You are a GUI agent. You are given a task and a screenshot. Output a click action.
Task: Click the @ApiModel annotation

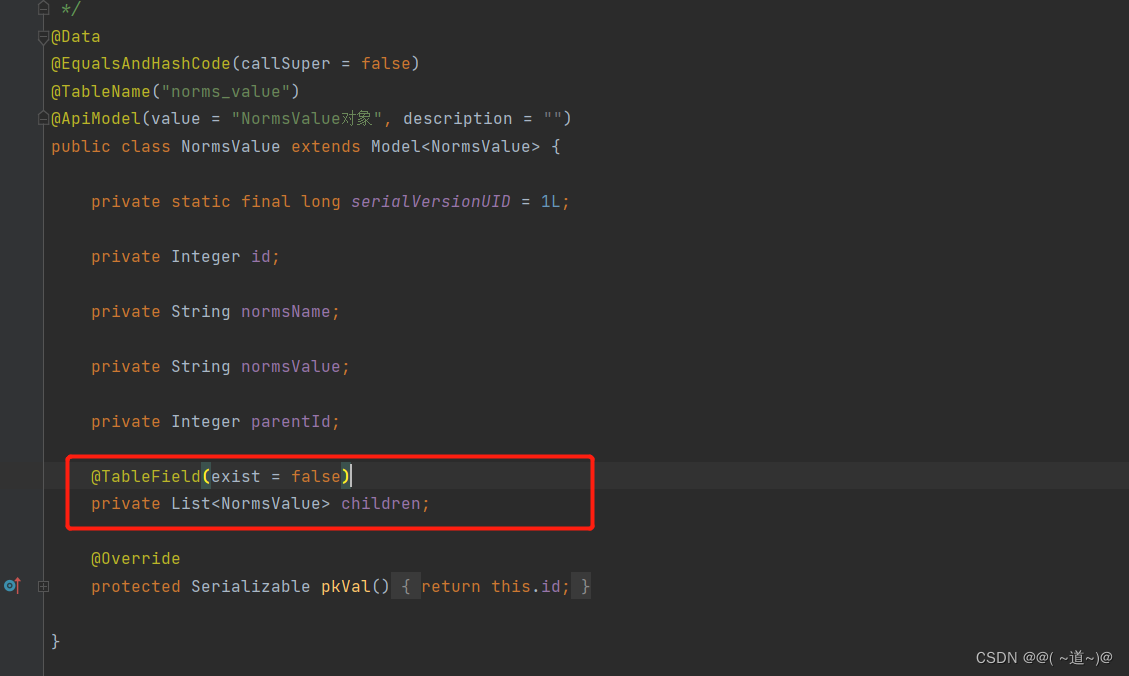click(95, 119)
